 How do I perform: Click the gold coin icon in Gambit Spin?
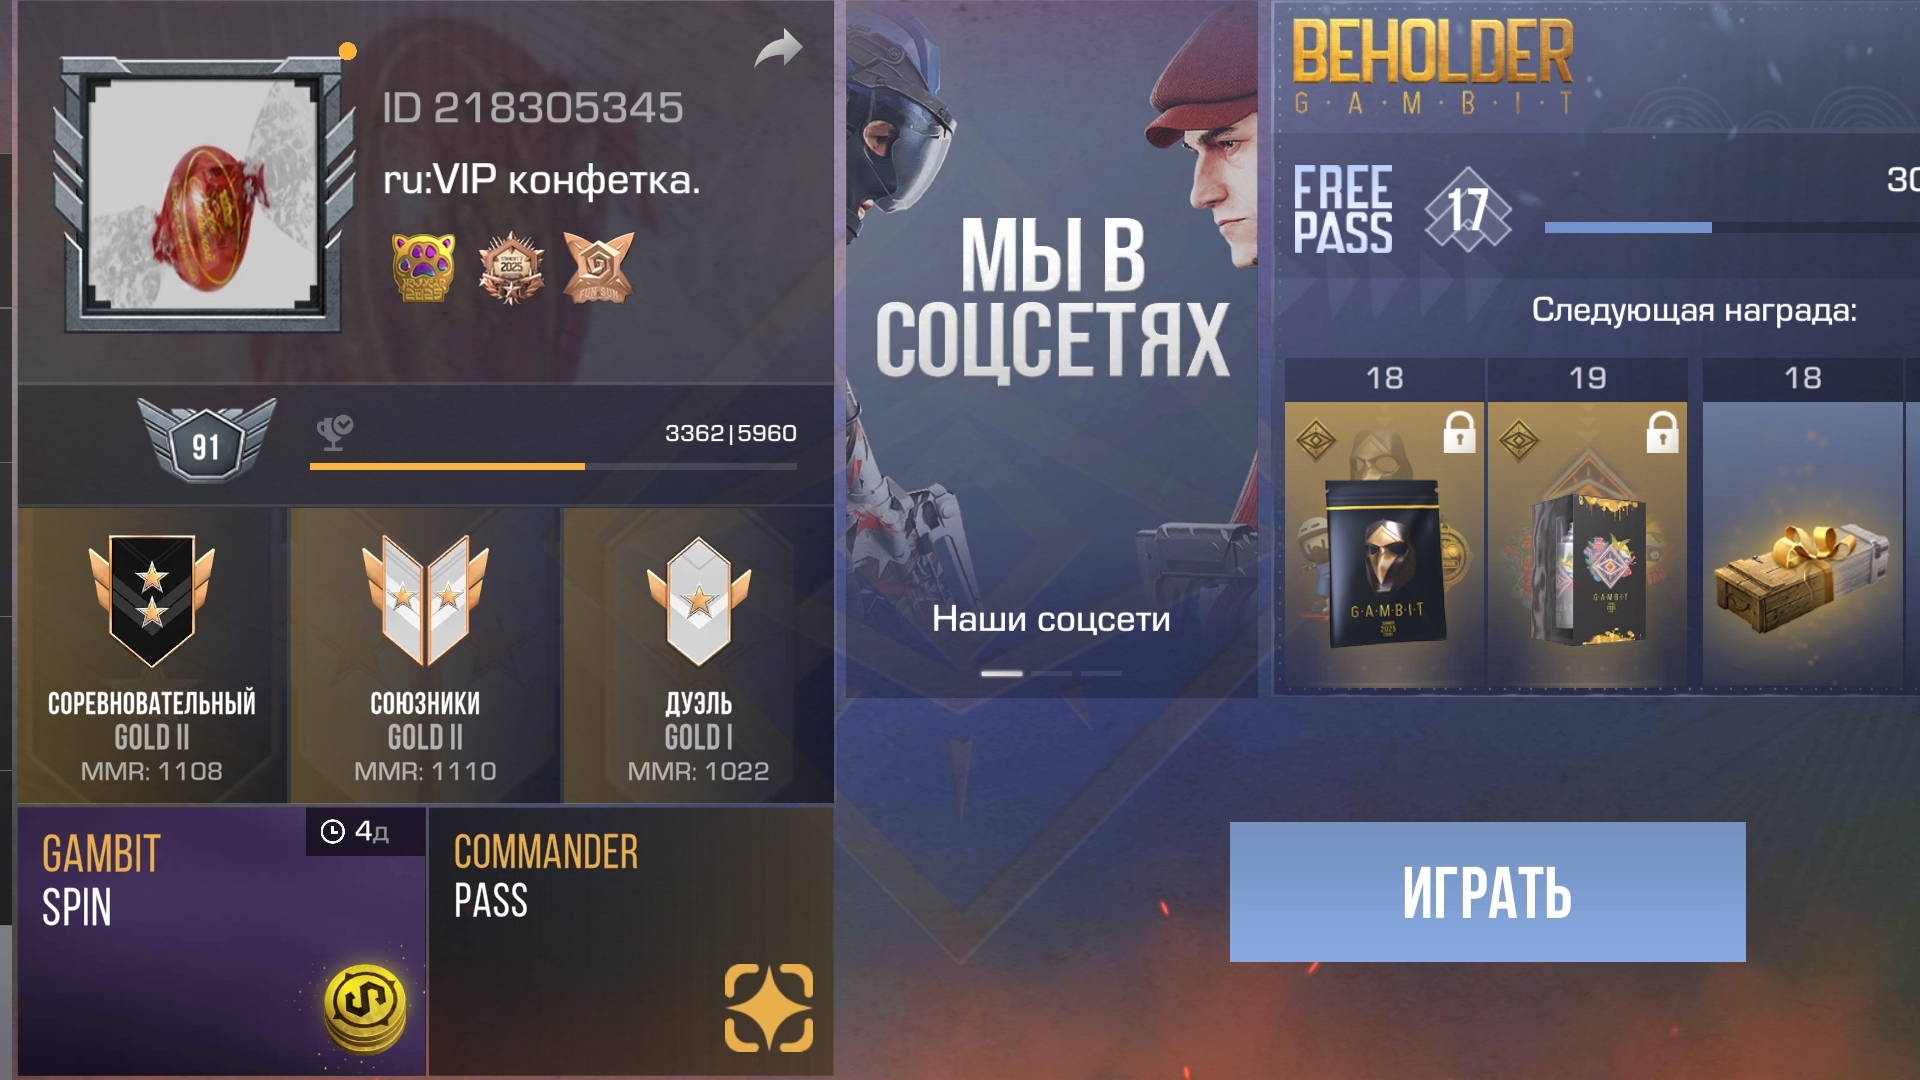[x=366, y=1008]
